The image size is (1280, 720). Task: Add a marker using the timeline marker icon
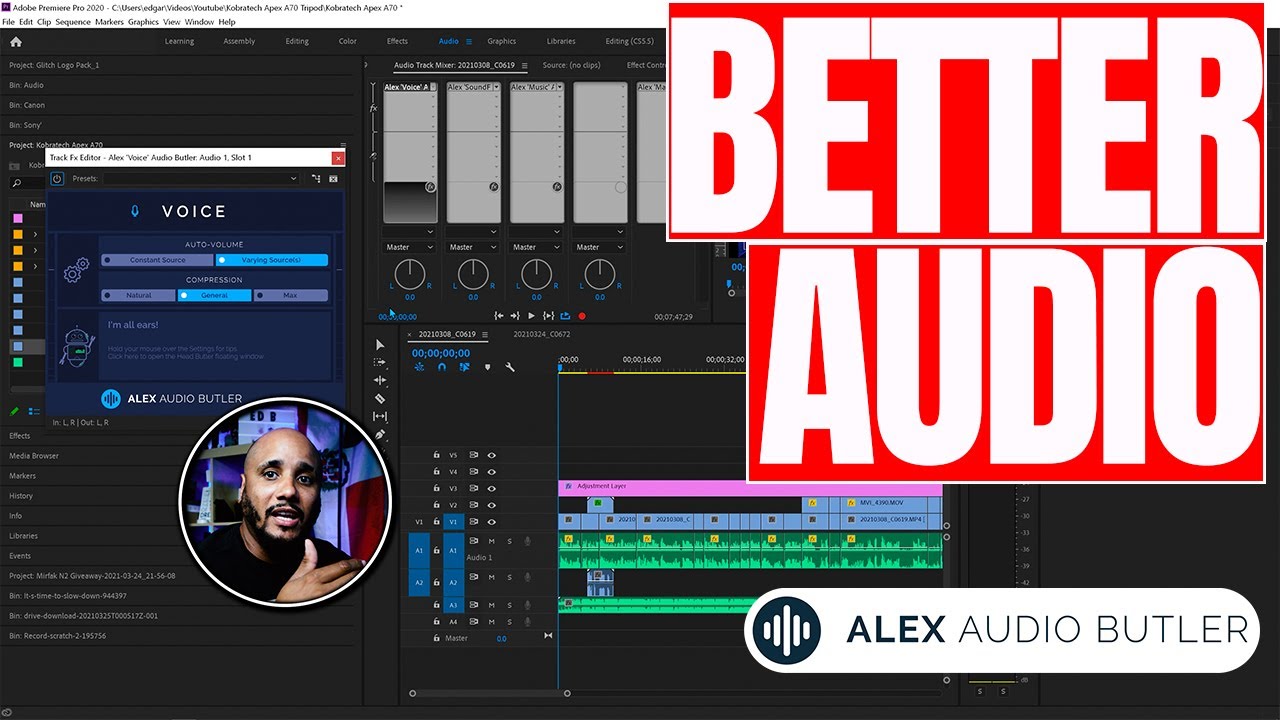487,367
